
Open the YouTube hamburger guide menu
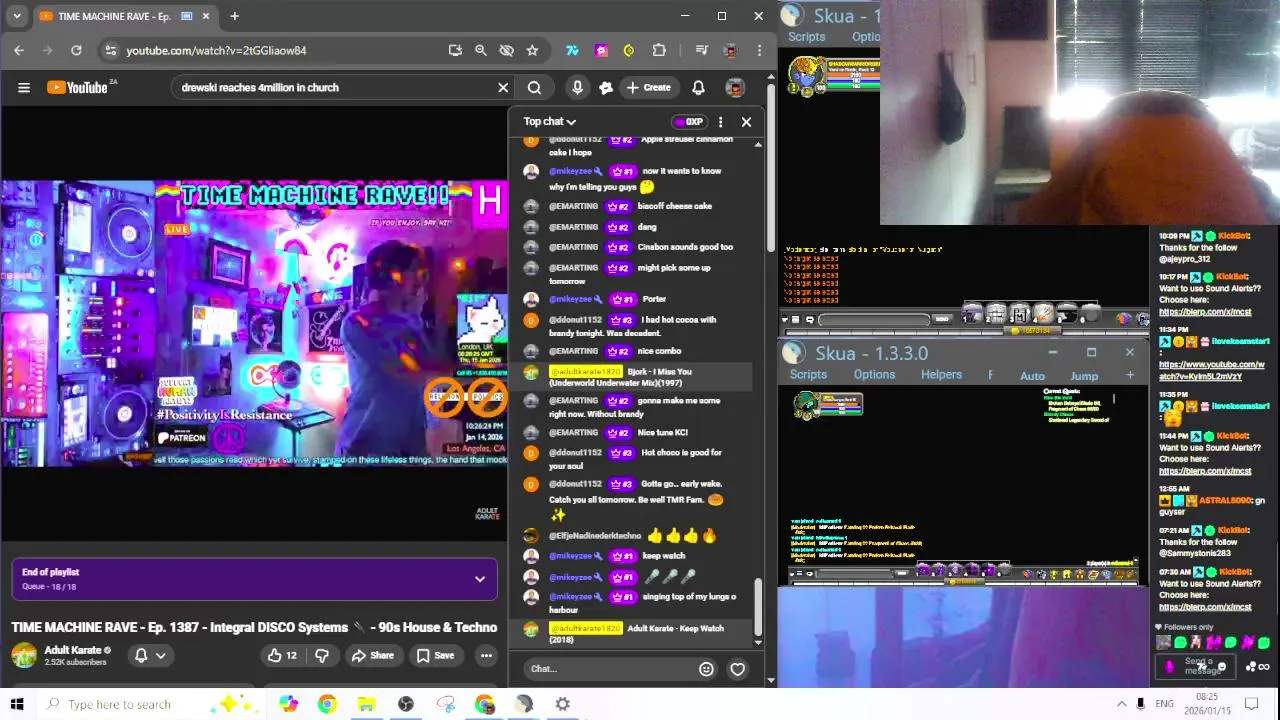(24, 88)
